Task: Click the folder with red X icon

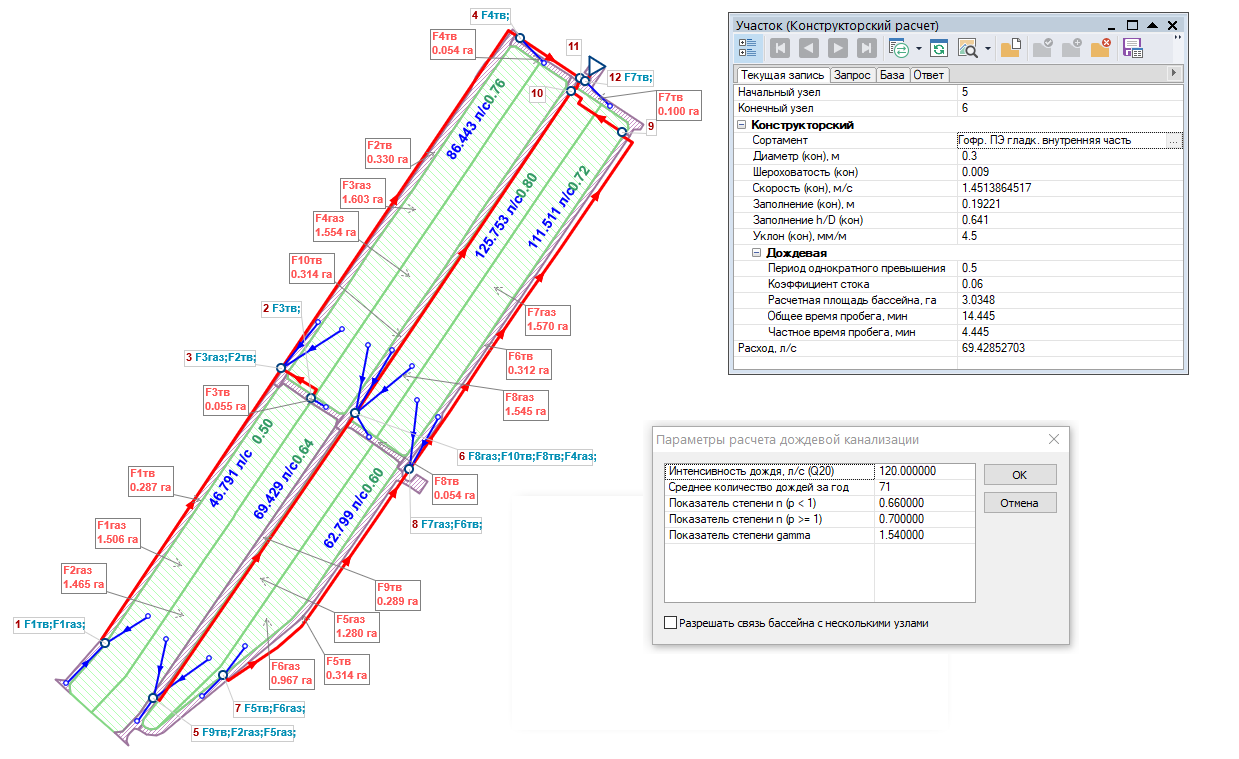Action: click(1100, 48)
